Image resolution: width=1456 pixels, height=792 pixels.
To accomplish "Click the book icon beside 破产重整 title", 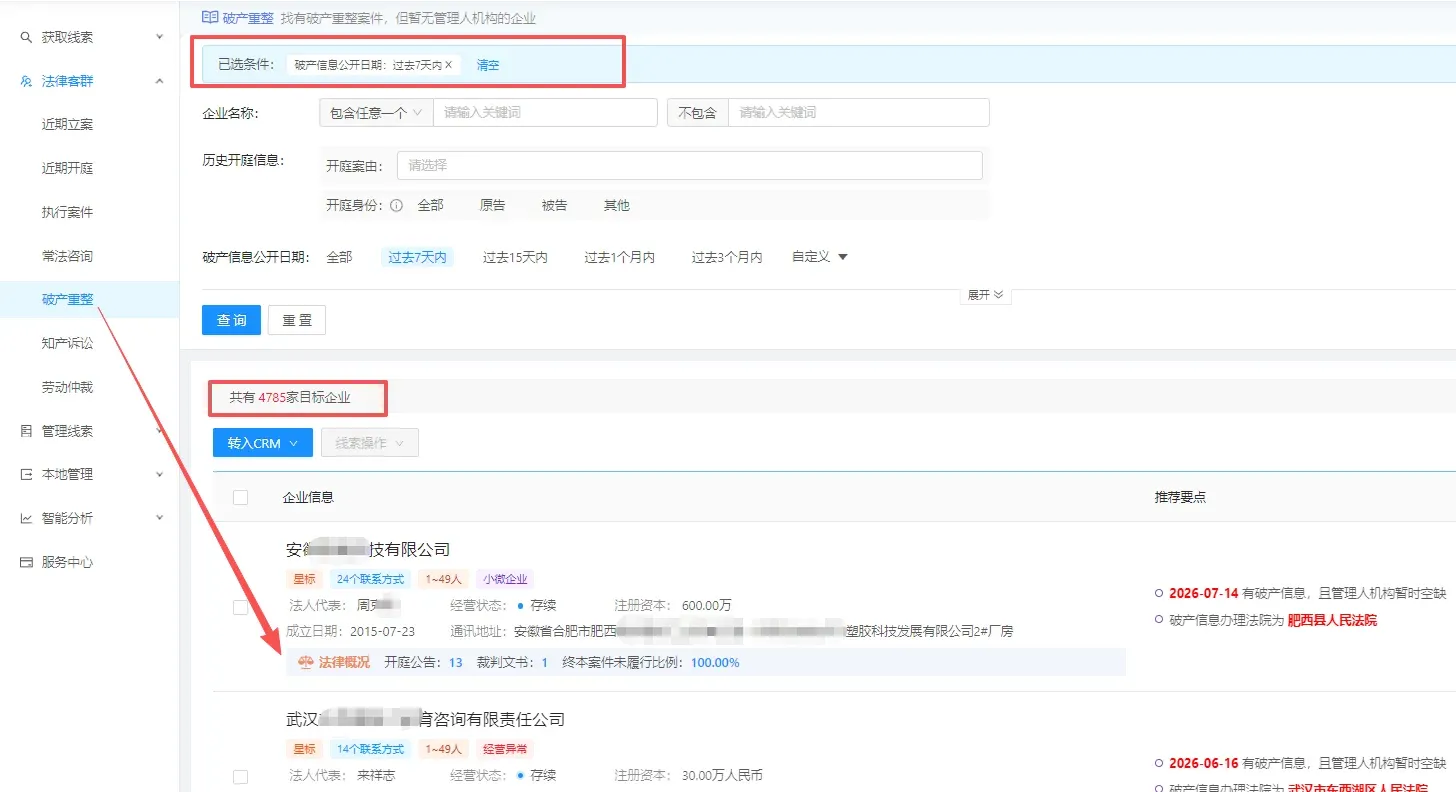I will (210, 17).
